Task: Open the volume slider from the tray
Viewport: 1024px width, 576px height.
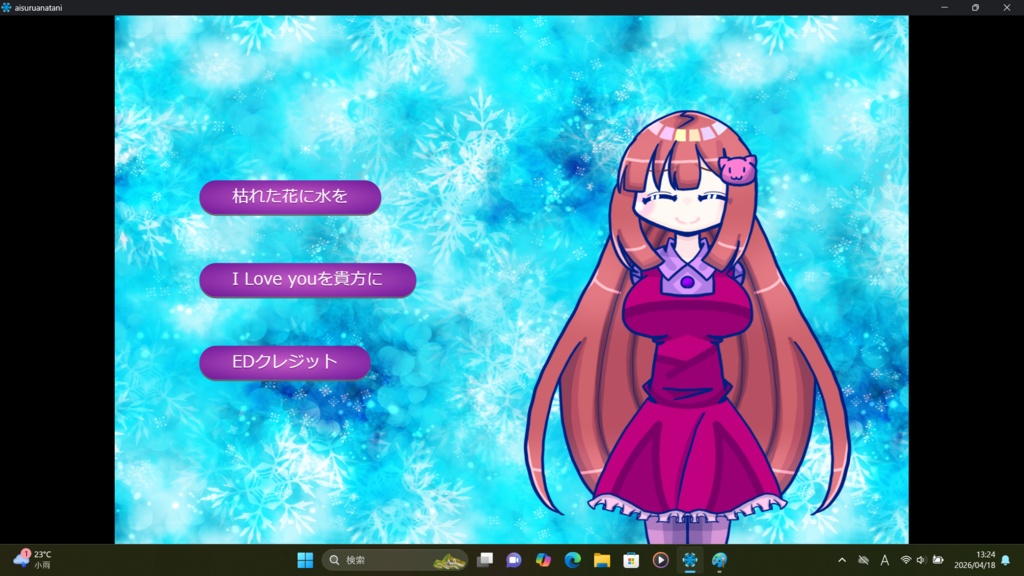Action: point(920,561)
